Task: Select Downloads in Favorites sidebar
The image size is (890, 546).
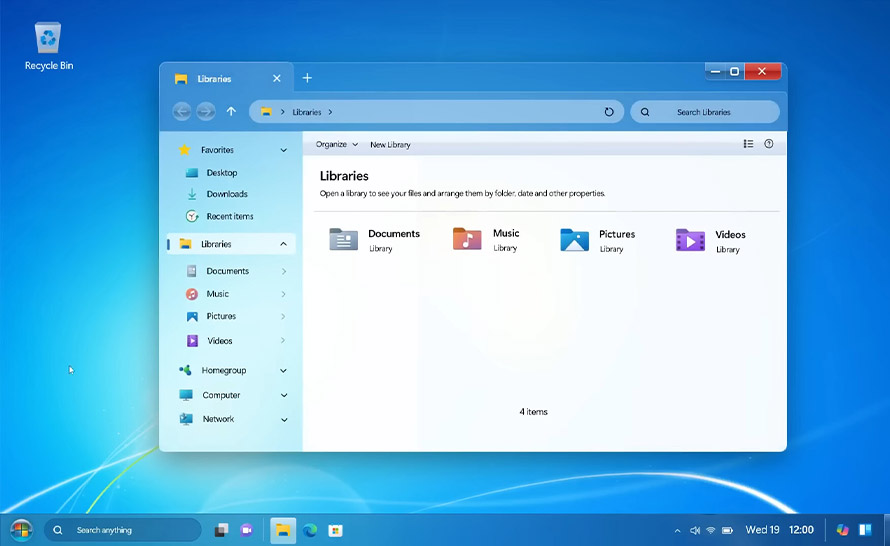Action: point(226,194)
